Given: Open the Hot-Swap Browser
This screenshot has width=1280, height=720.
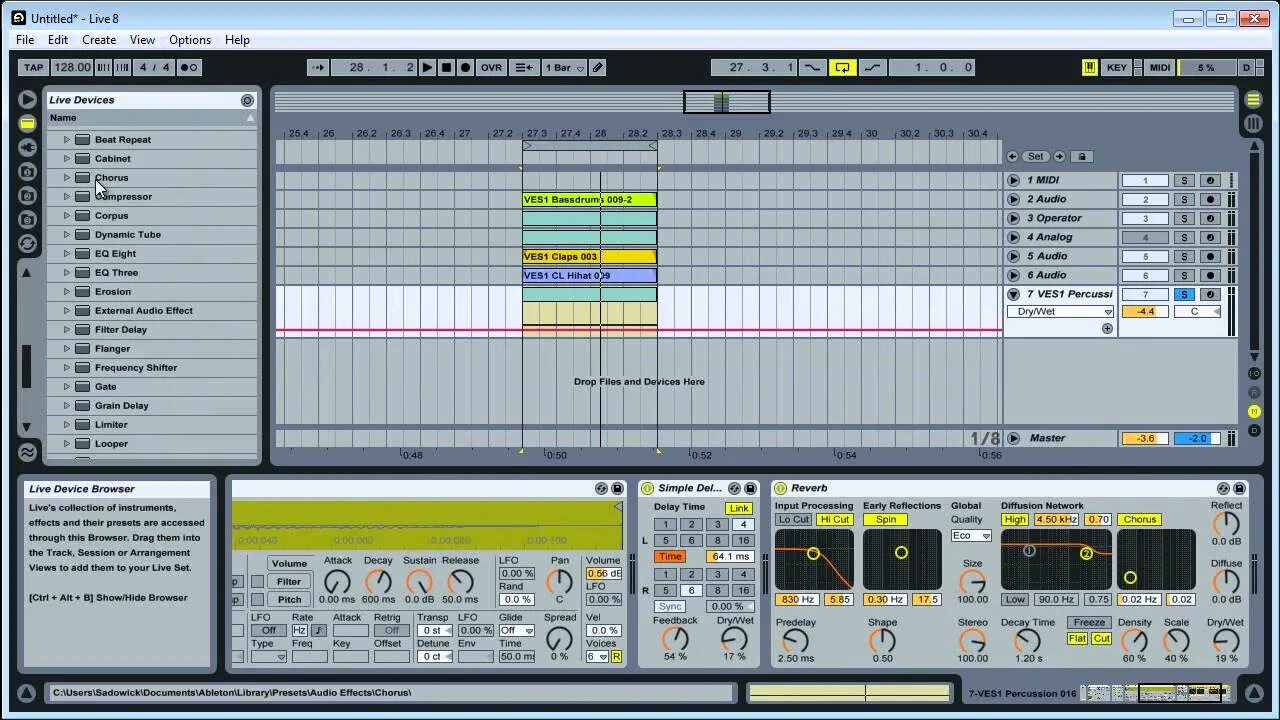Looking at the screenshot, I should [x=27, y=243].
